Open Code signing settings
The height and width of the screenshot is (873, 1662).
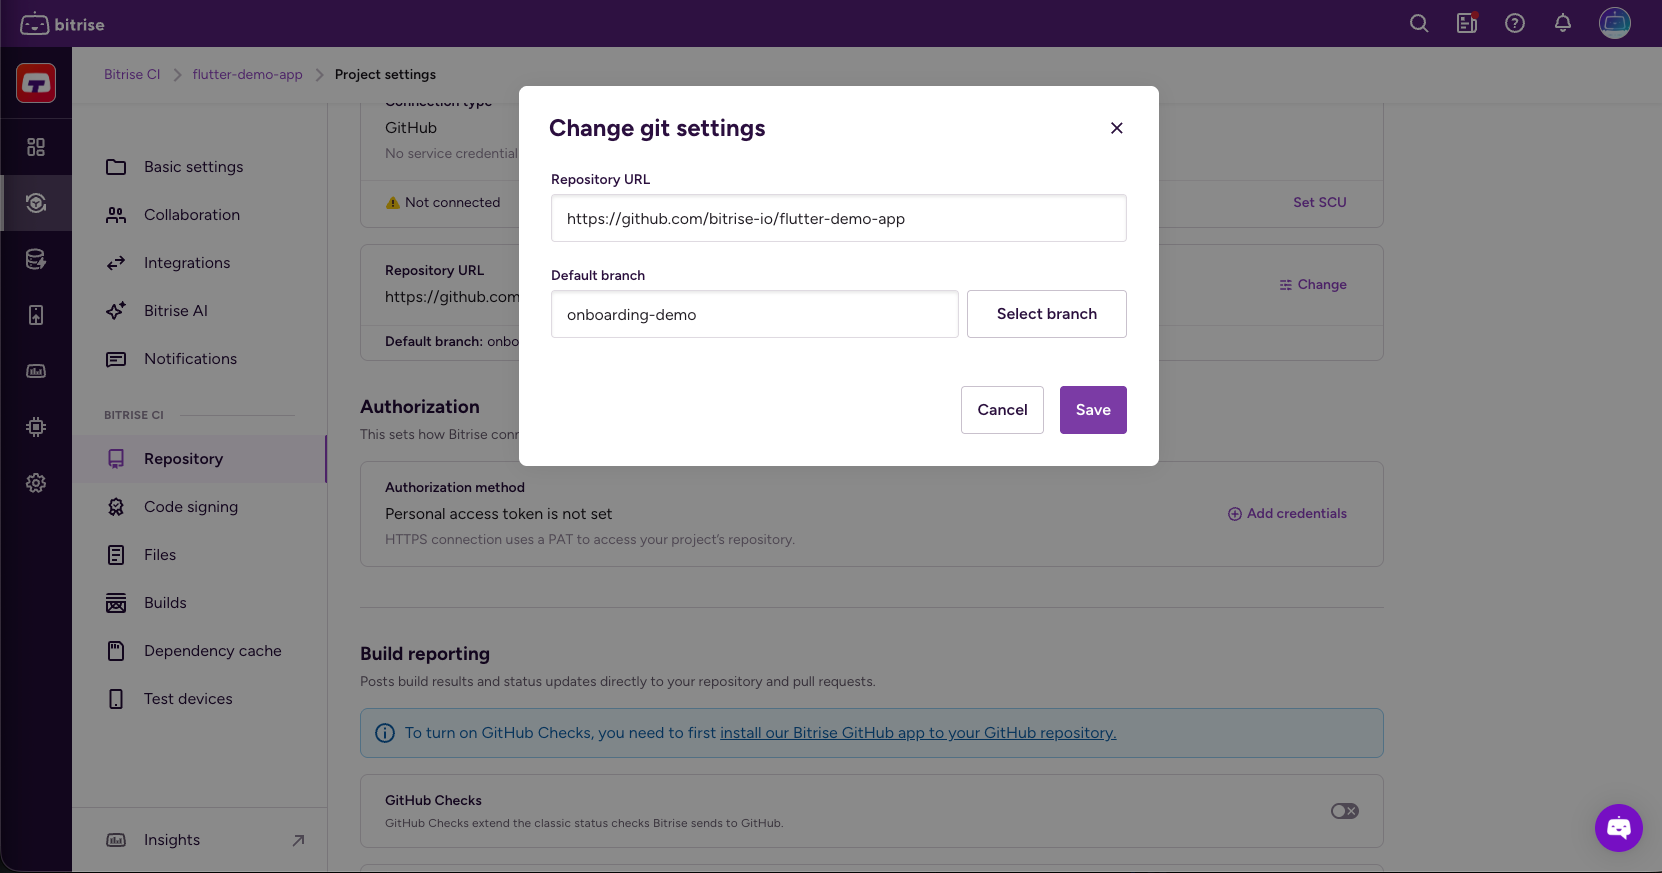(200, 507)
